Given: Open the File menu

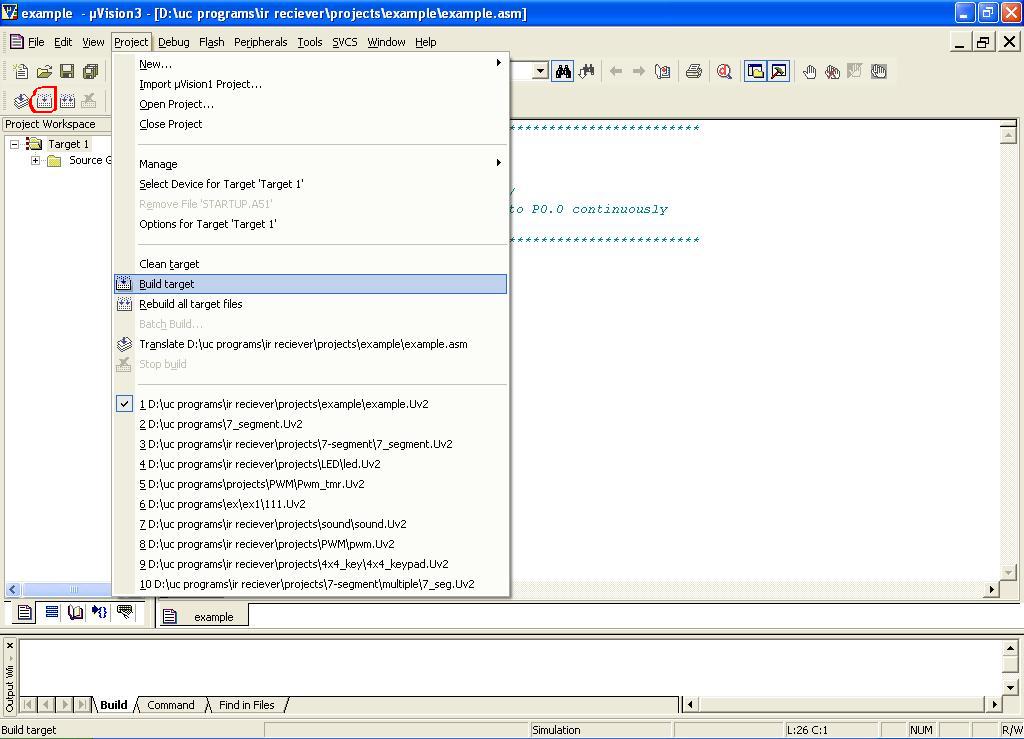Looking at the screenshot, I should point(36,42).
